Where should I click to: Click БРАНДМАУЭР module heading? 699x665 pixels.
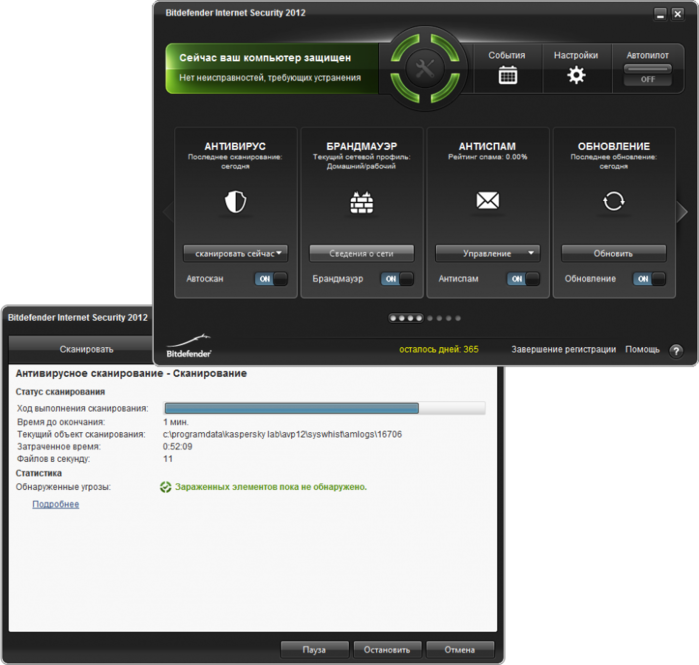point(362,146)
